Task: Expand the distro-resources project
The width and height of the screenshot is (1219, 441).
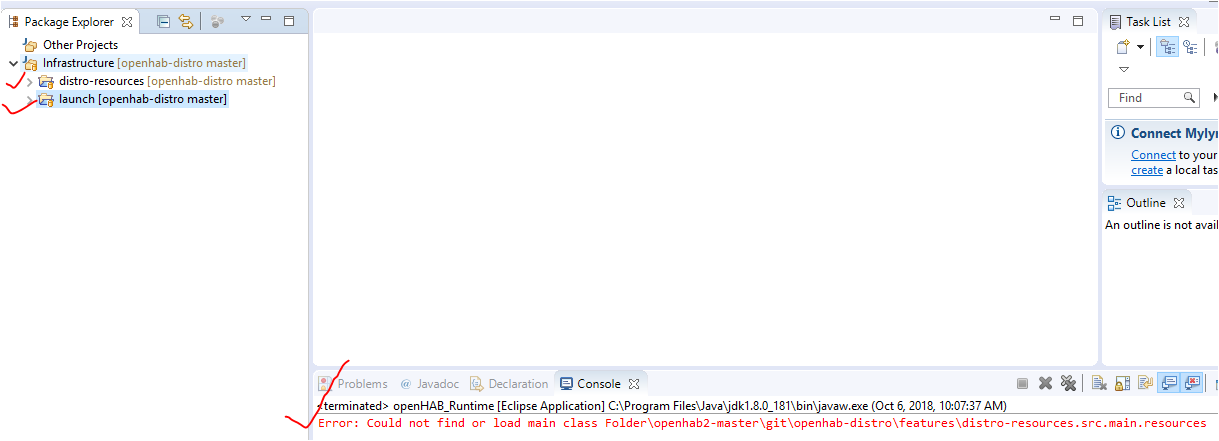Action: tap(29, 81)
